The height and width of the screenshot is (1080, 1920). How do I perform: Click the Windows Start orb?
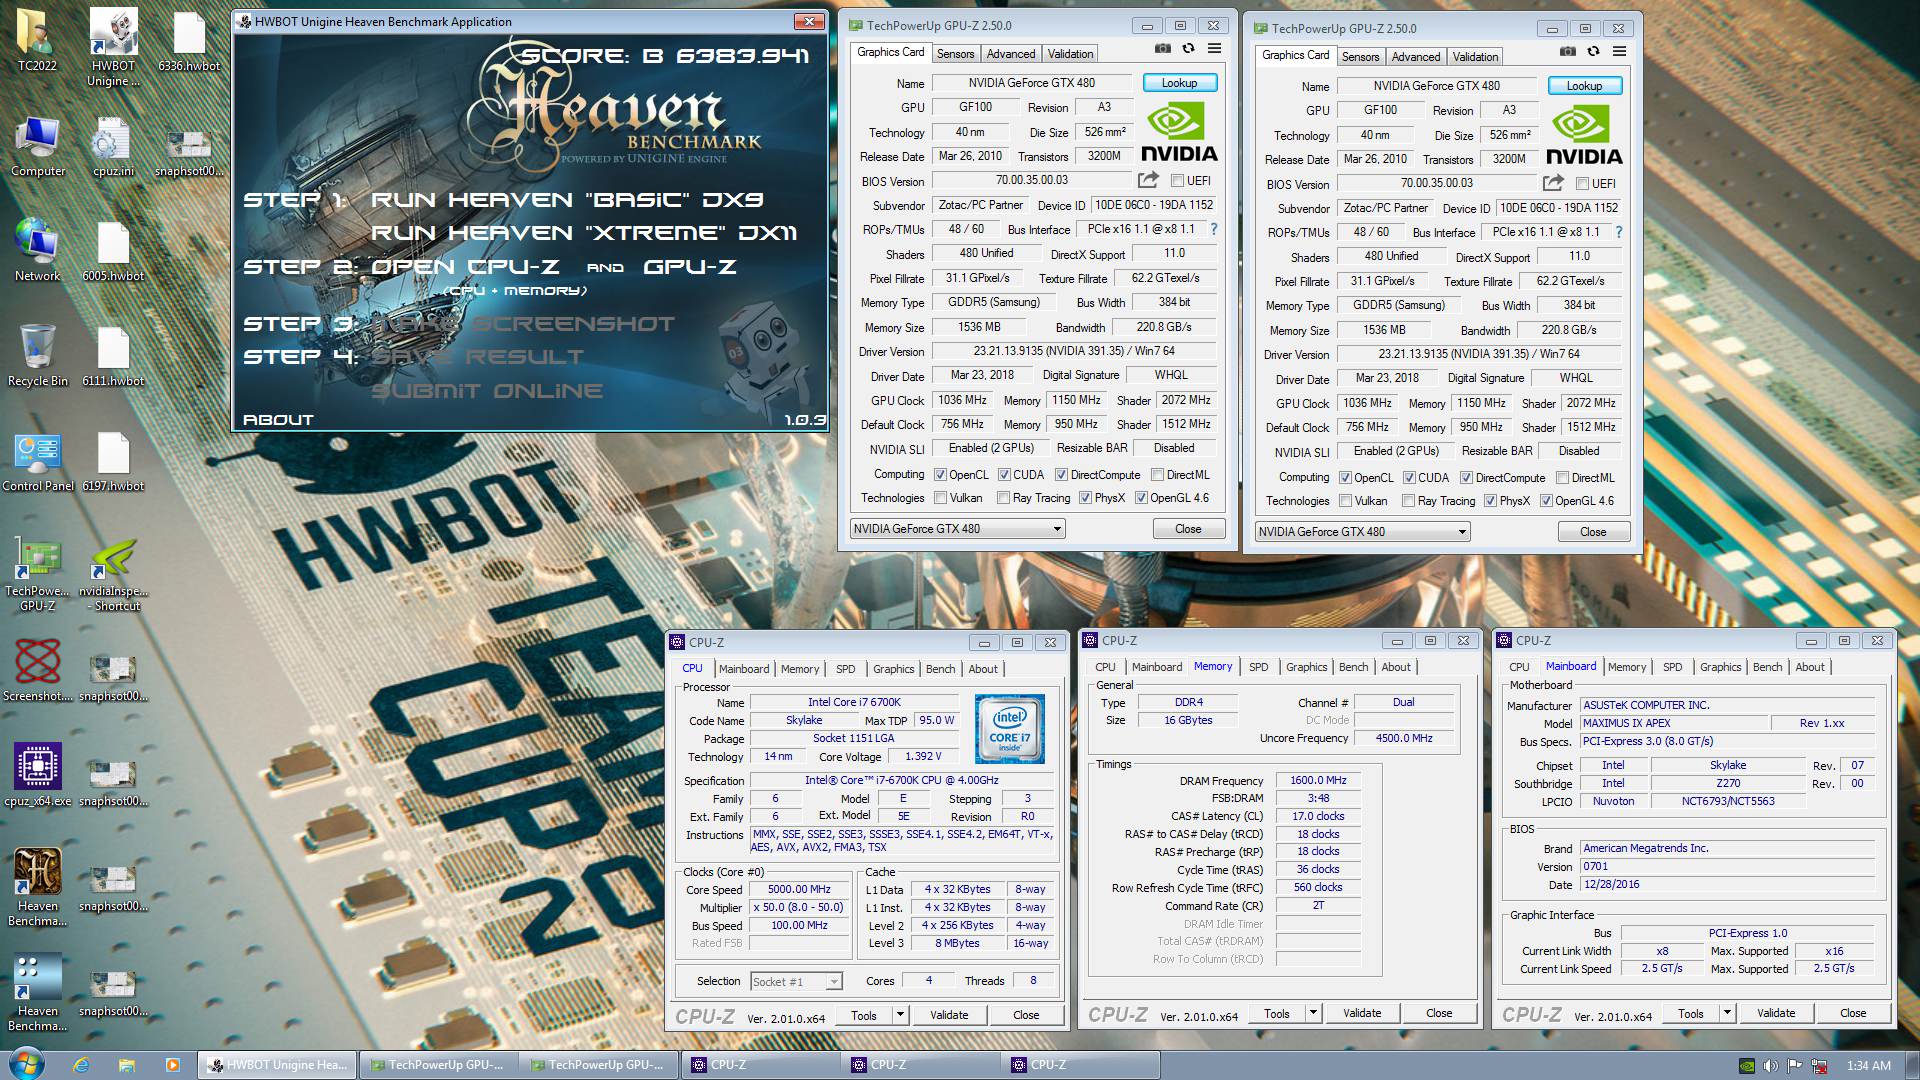26,1064
